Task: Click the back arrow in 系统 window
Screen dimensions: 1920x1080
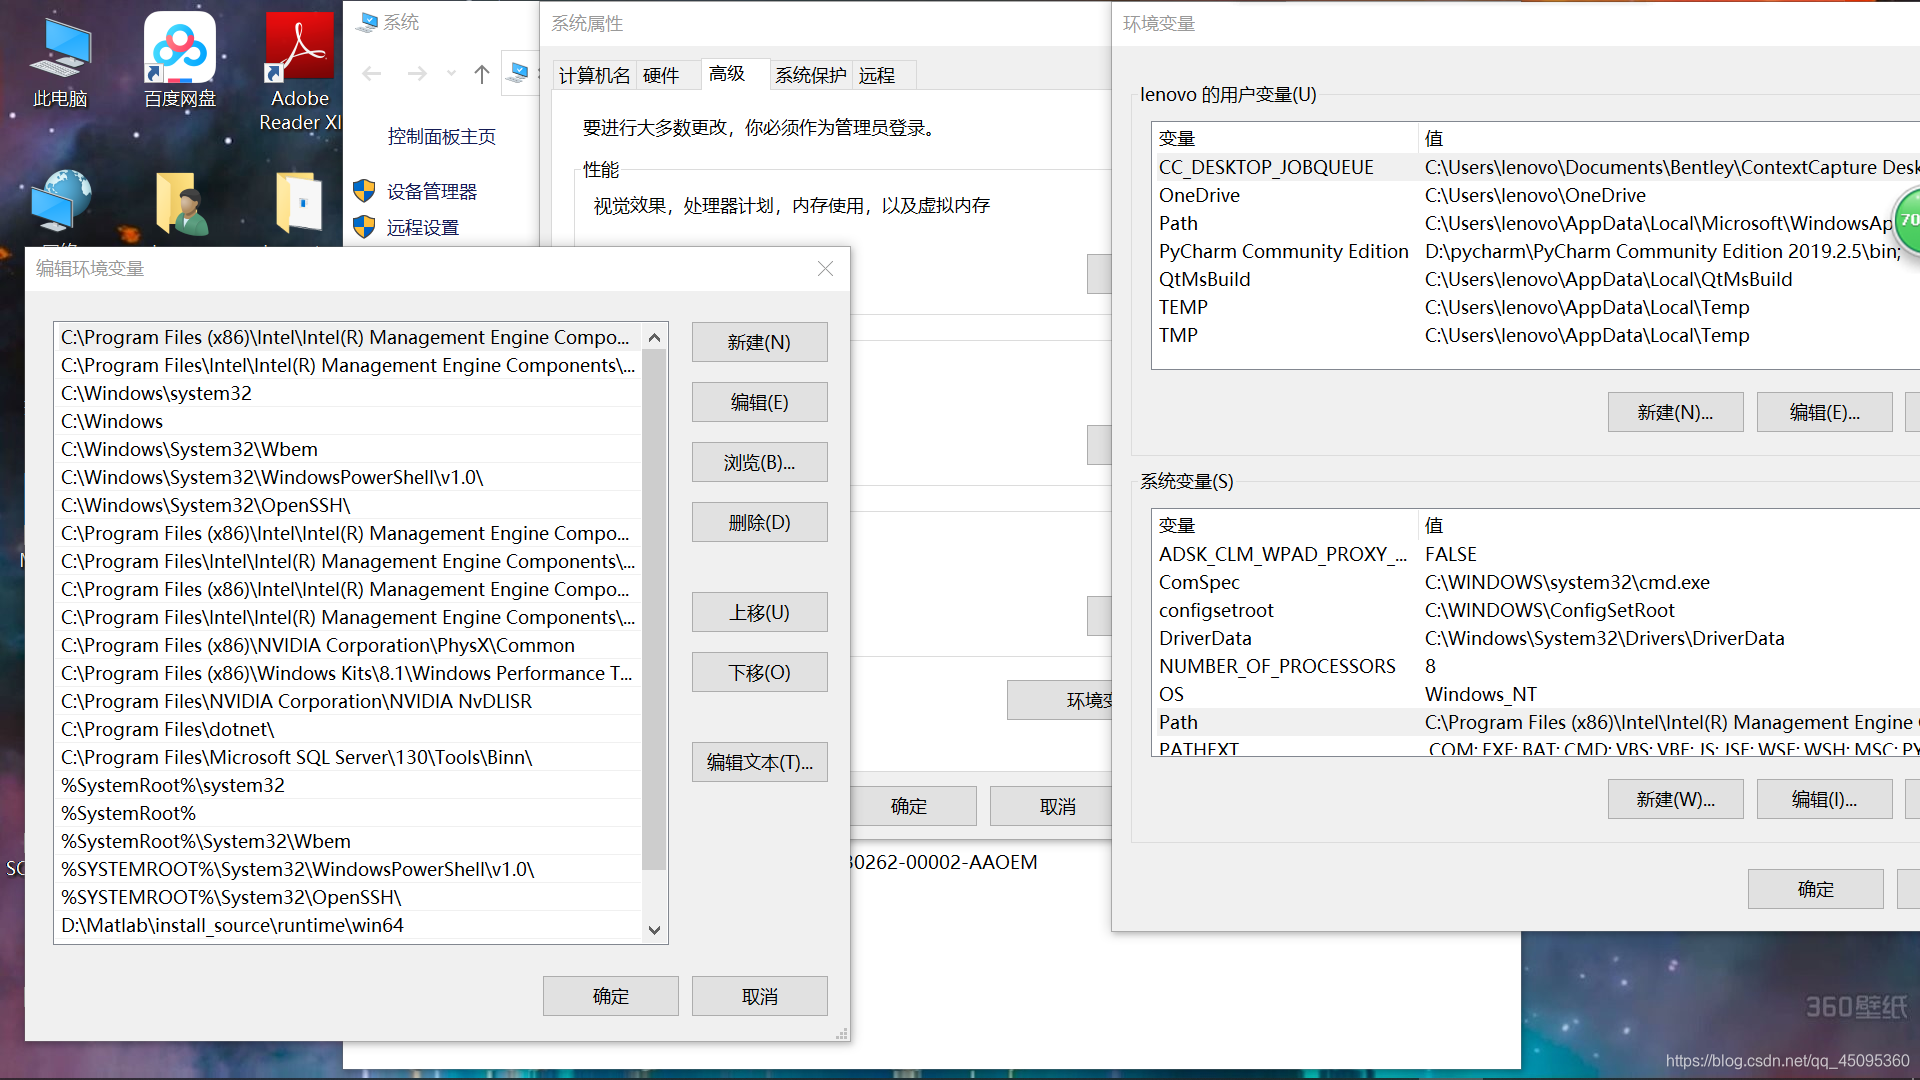Action: [372, 73]
